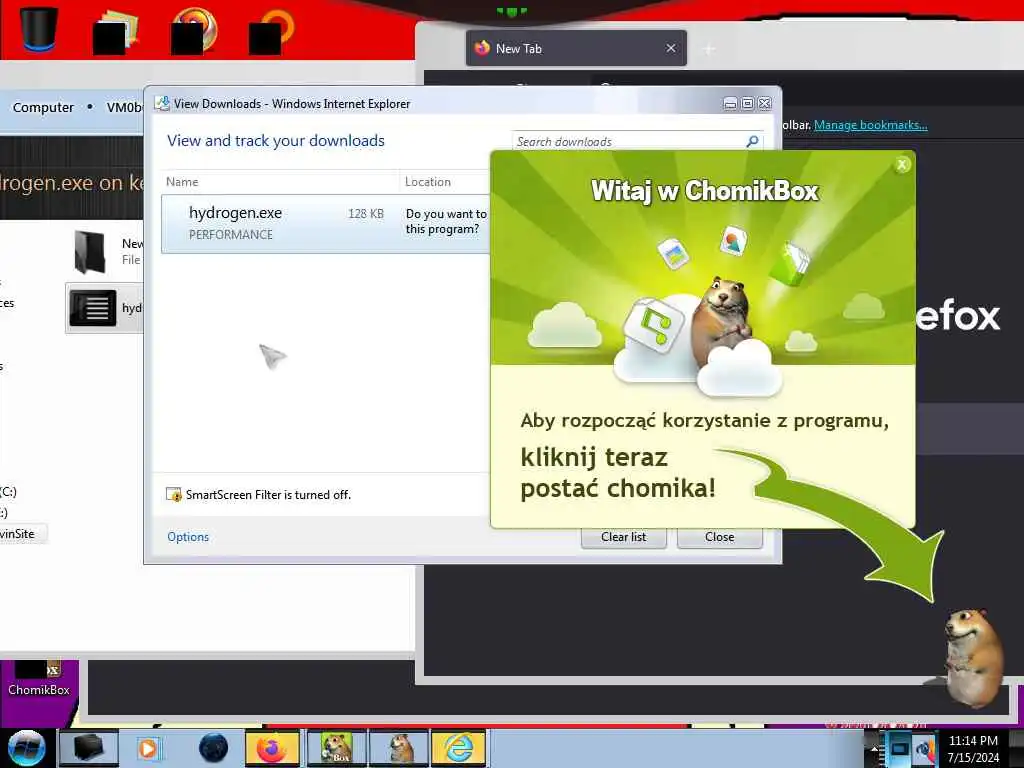Open the Options link in View Downloads
This screenshot has height=768, width=1024.
click(188, 537)
